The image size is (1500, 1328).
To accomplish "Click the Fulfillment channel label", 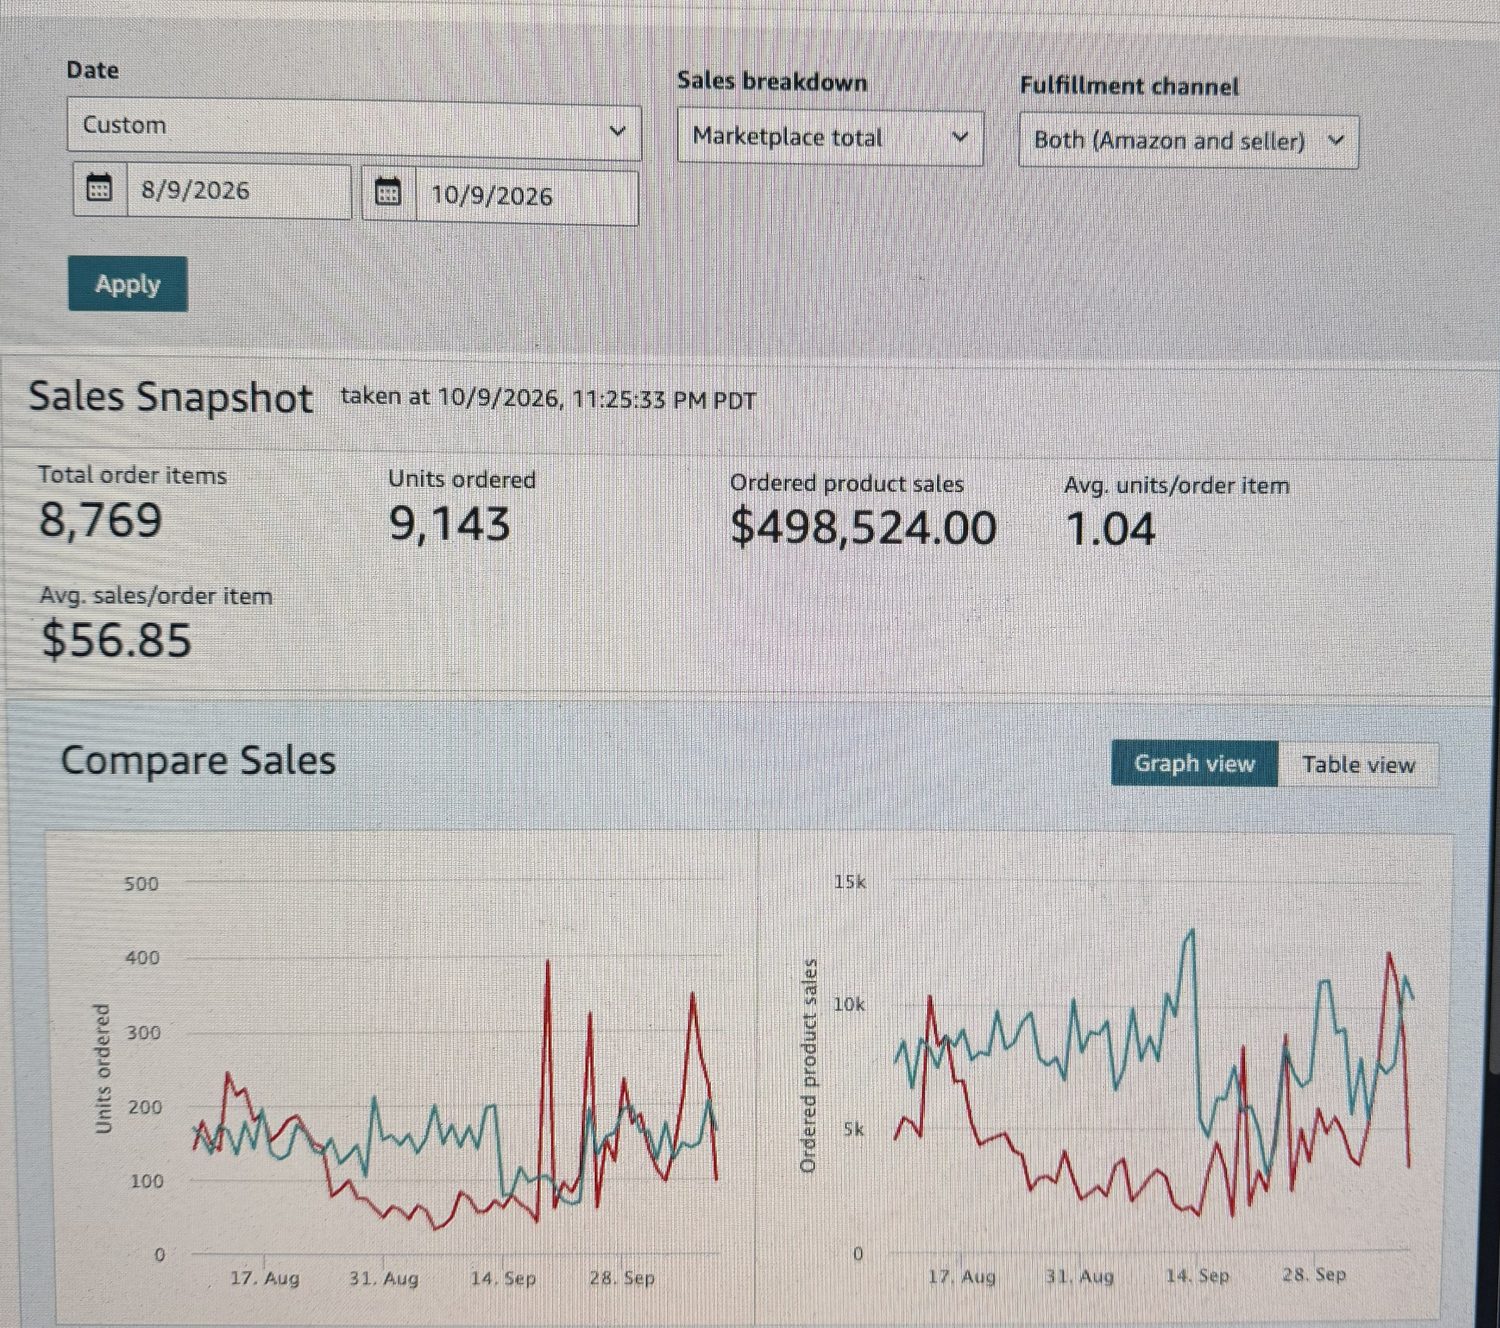I will coord(1129,86).
